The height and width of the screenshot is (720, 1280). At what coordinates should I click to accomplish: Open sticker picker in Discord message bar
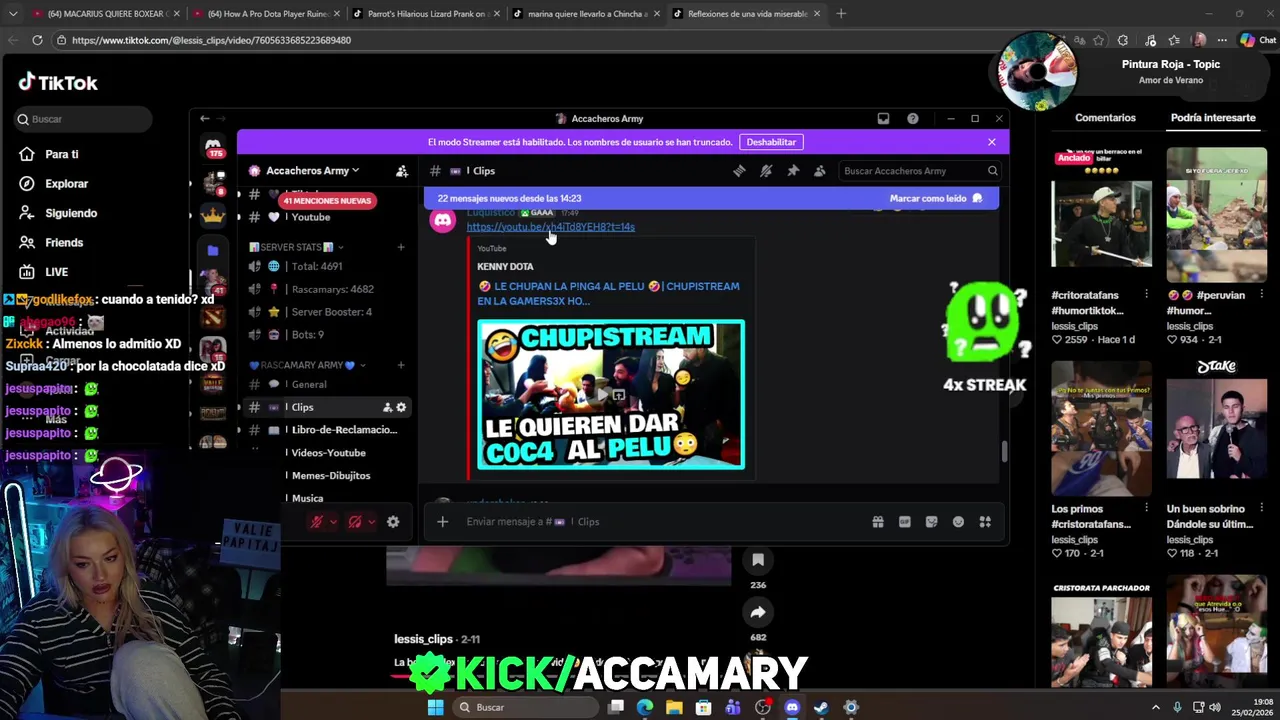click(932, 522)
